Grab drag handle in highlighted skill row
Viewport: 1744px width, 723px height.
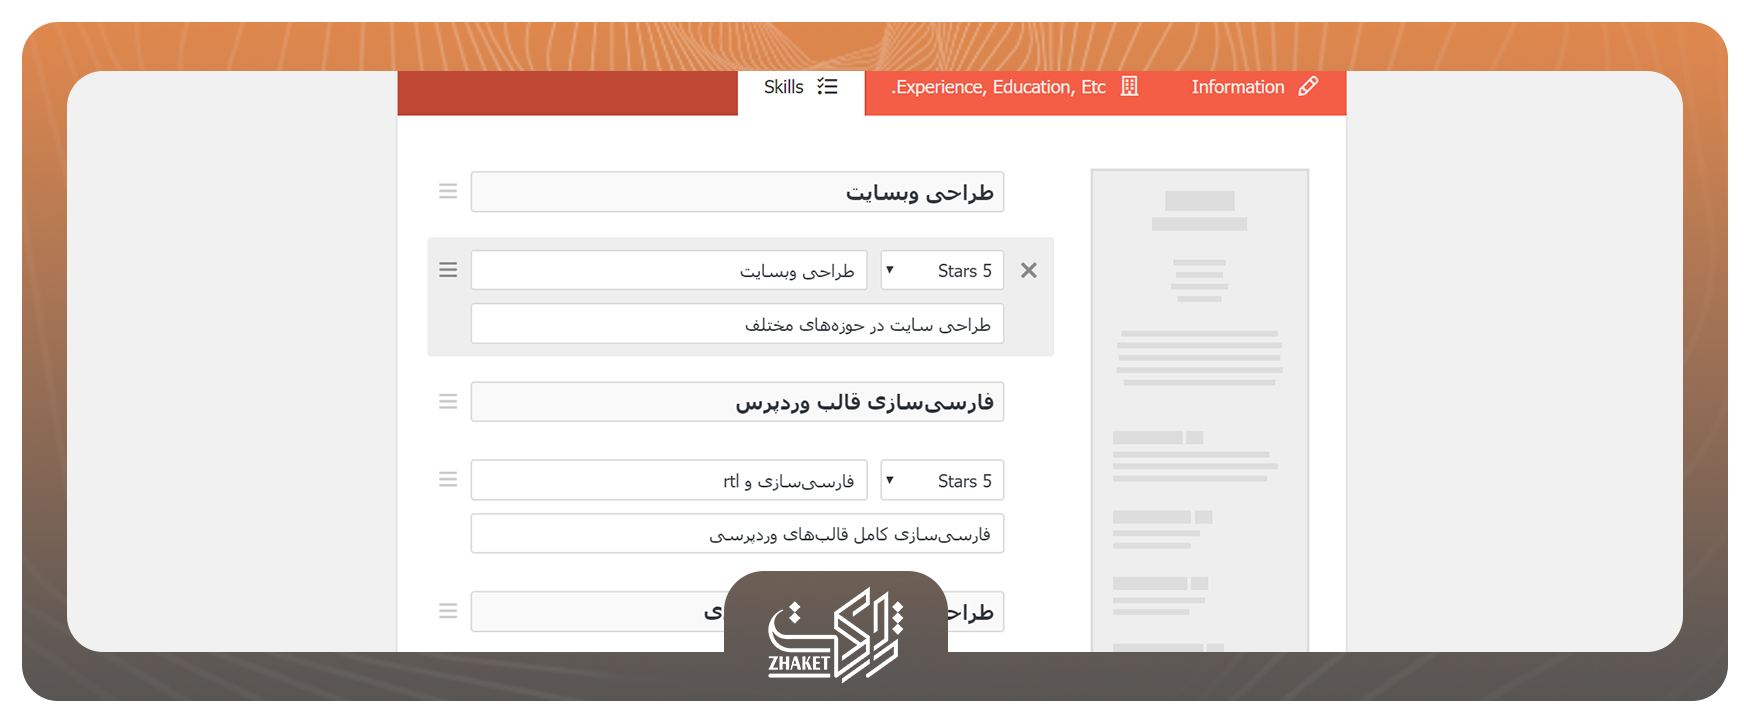coord(448,270)
